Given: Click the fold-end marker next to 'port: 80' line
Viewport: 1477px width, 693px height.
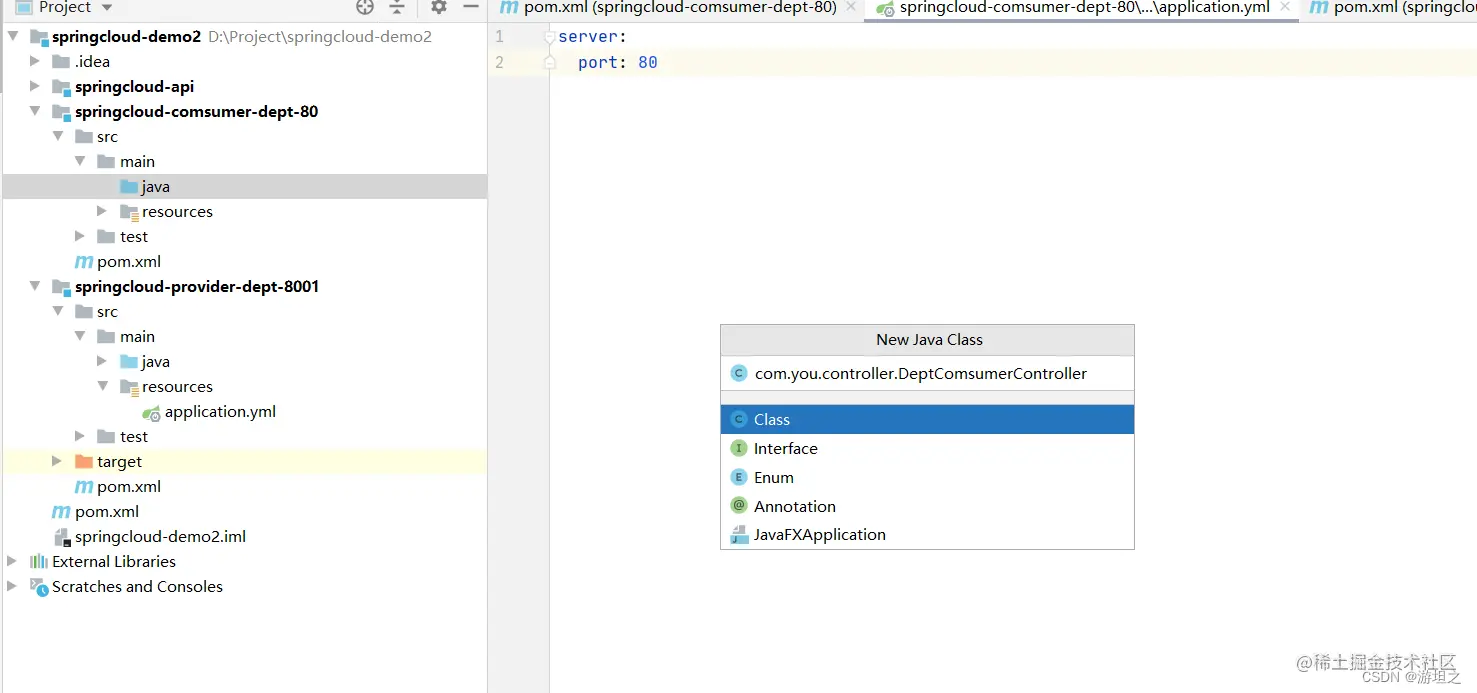Looking at the screenshot, I should (x=549, y=62).
